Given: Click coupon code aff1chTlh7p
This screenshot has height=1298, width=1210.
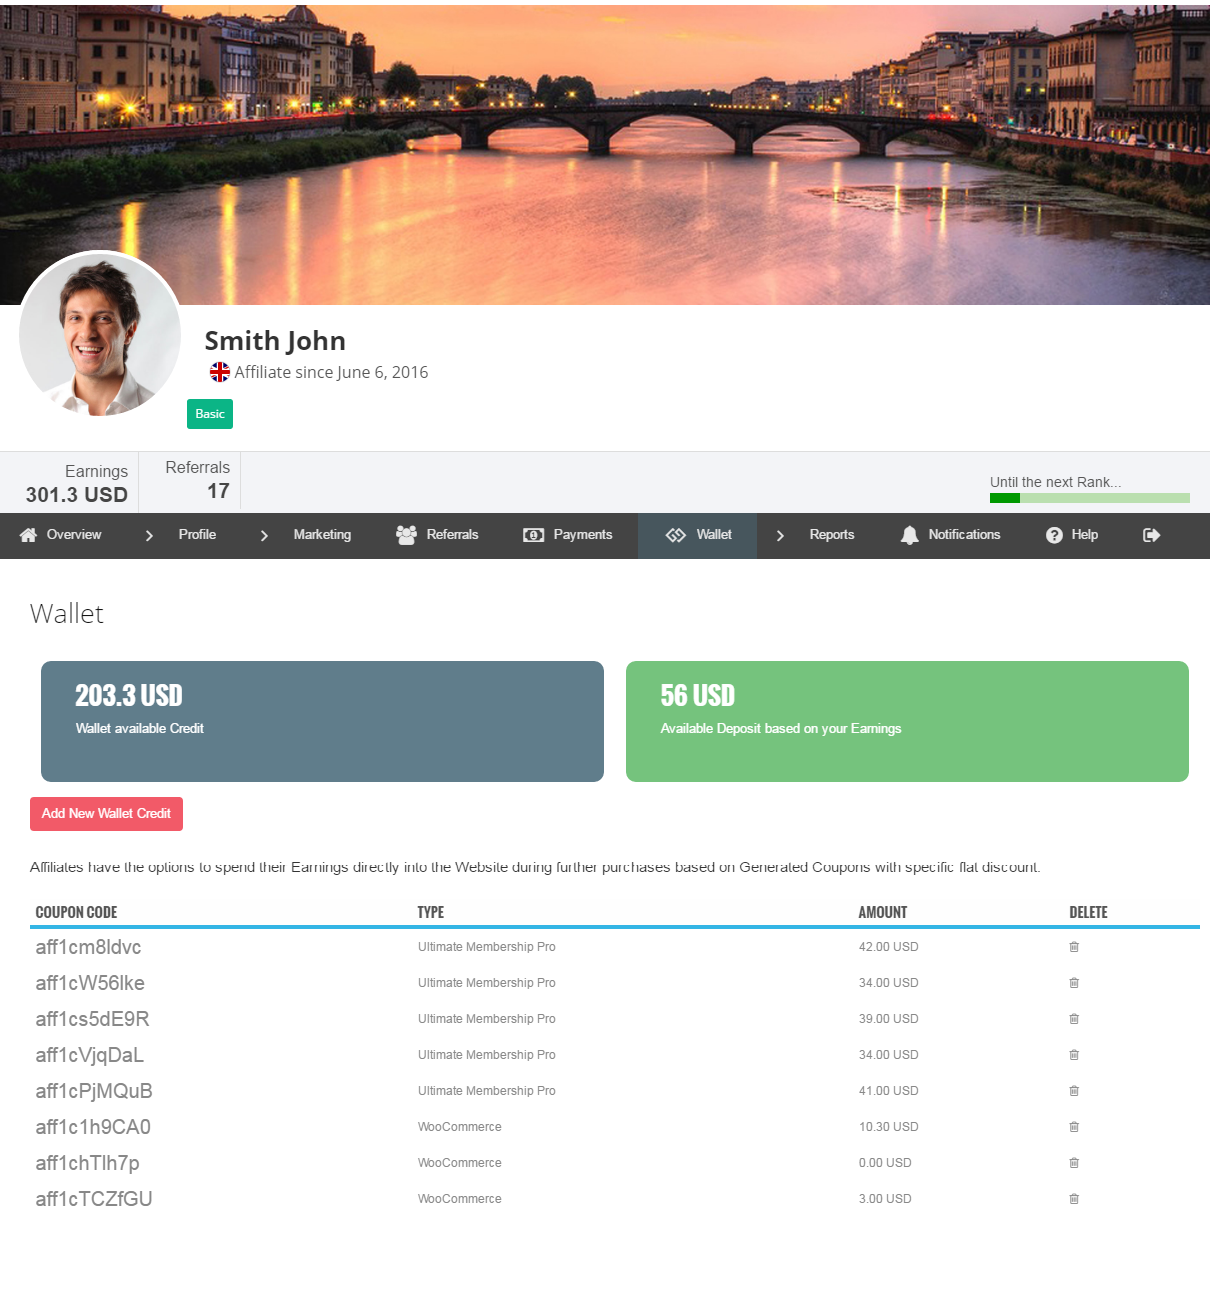Looking at the screenshot, I should (87, 1163).
